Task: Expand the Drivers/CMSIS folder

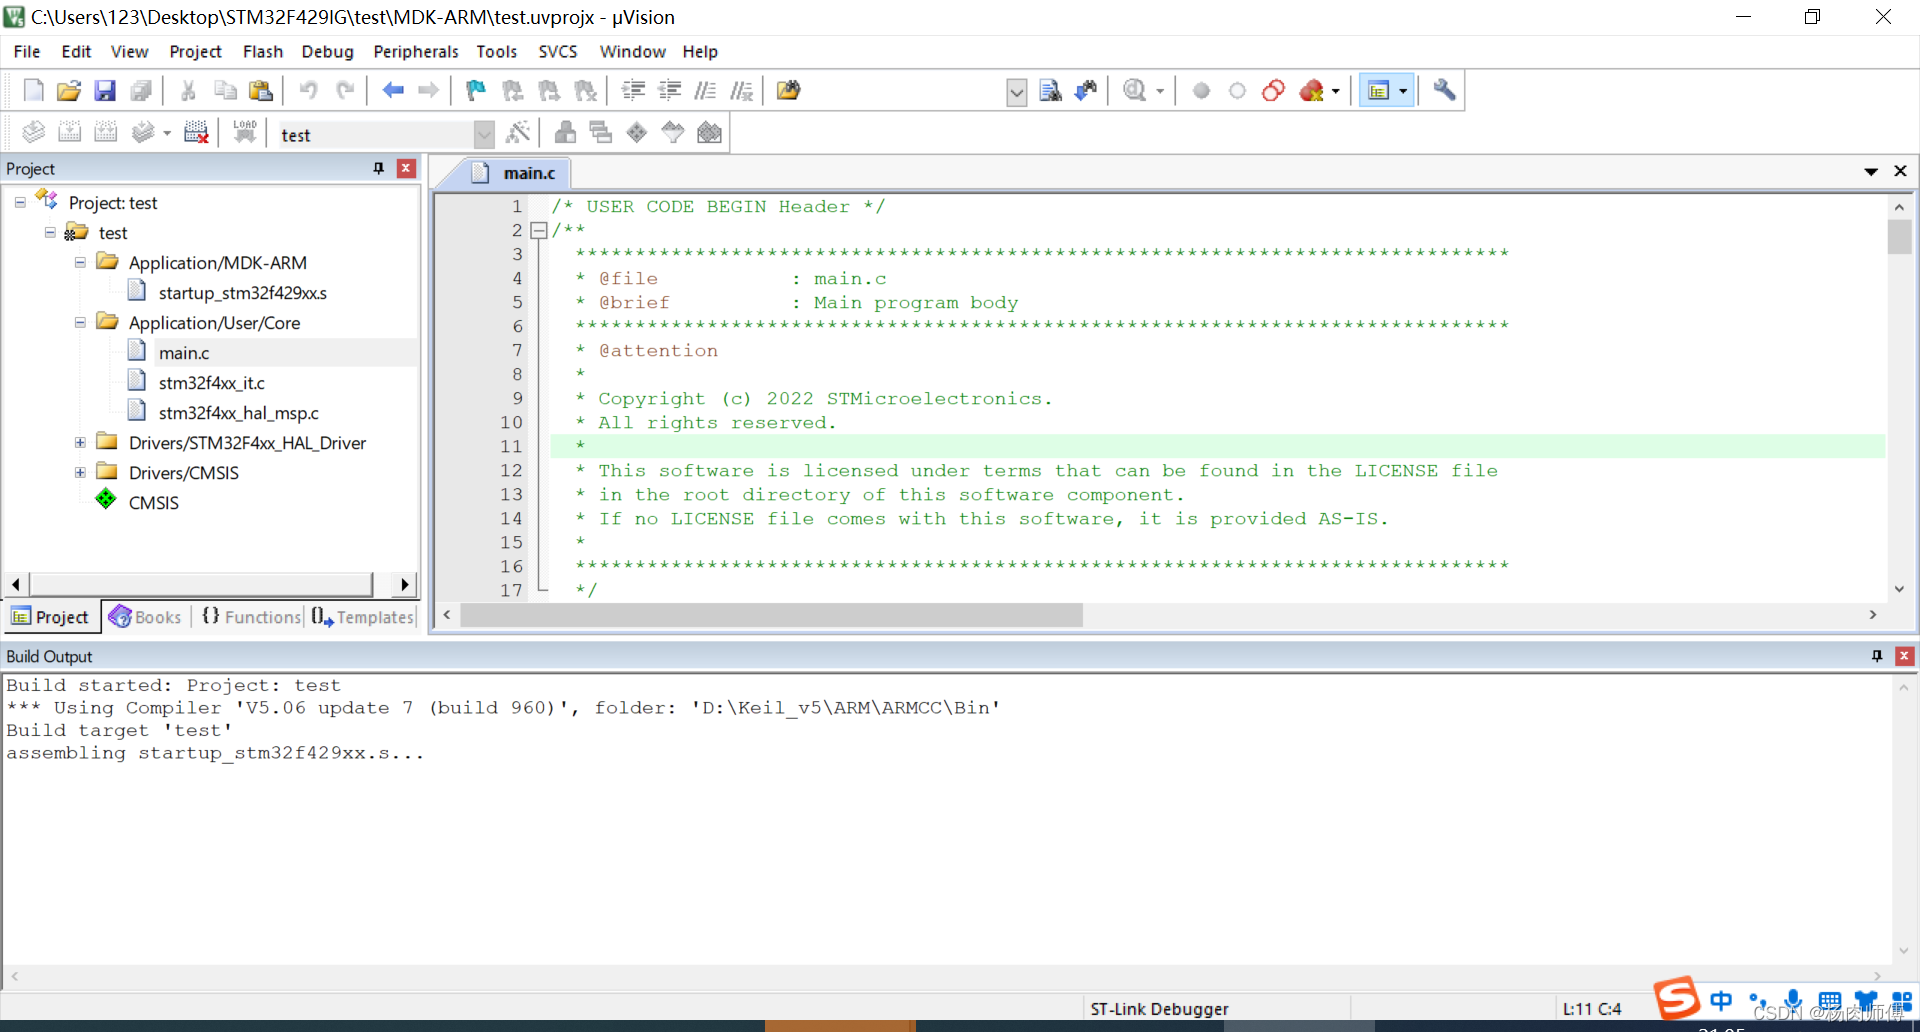Action: coord(80,472)
